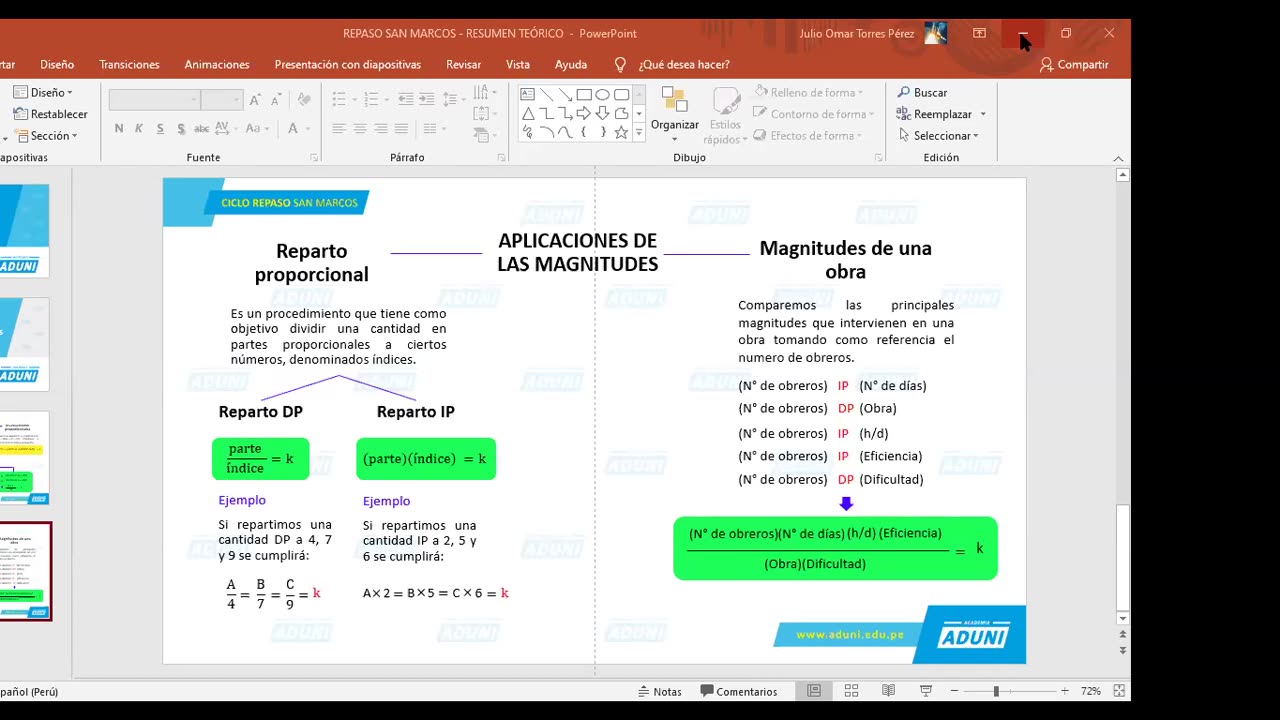Increase list indent level
Screen dimensions: 1280x720
coord(427,100)
